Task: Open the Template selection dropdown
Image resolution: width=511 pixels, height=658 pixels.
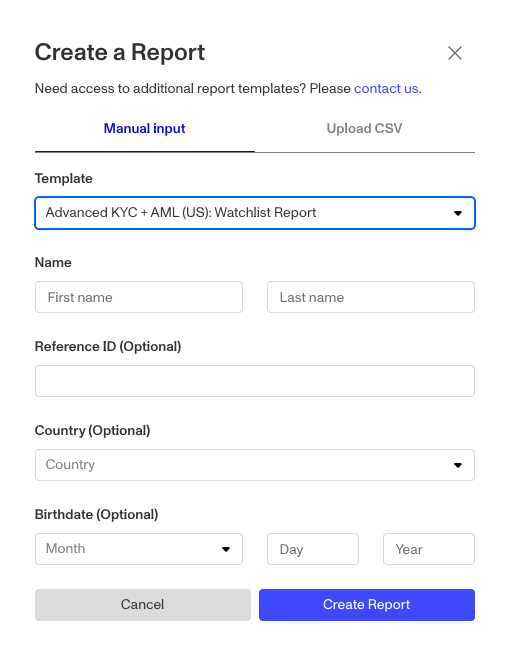Action: click(255, 213)
